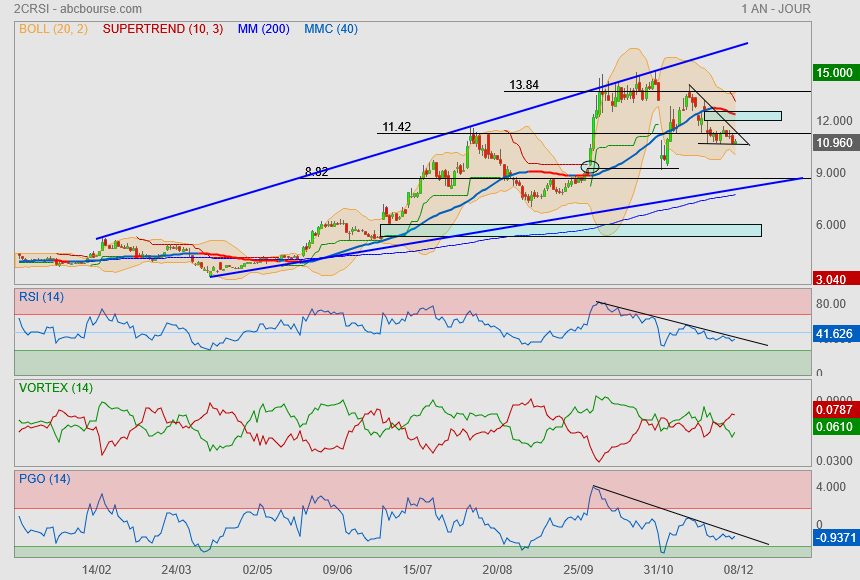Open the RSI (14) panel label
The height and width of the screenshot is (580, 860).
pyautogui.click(x=41, y=296)
